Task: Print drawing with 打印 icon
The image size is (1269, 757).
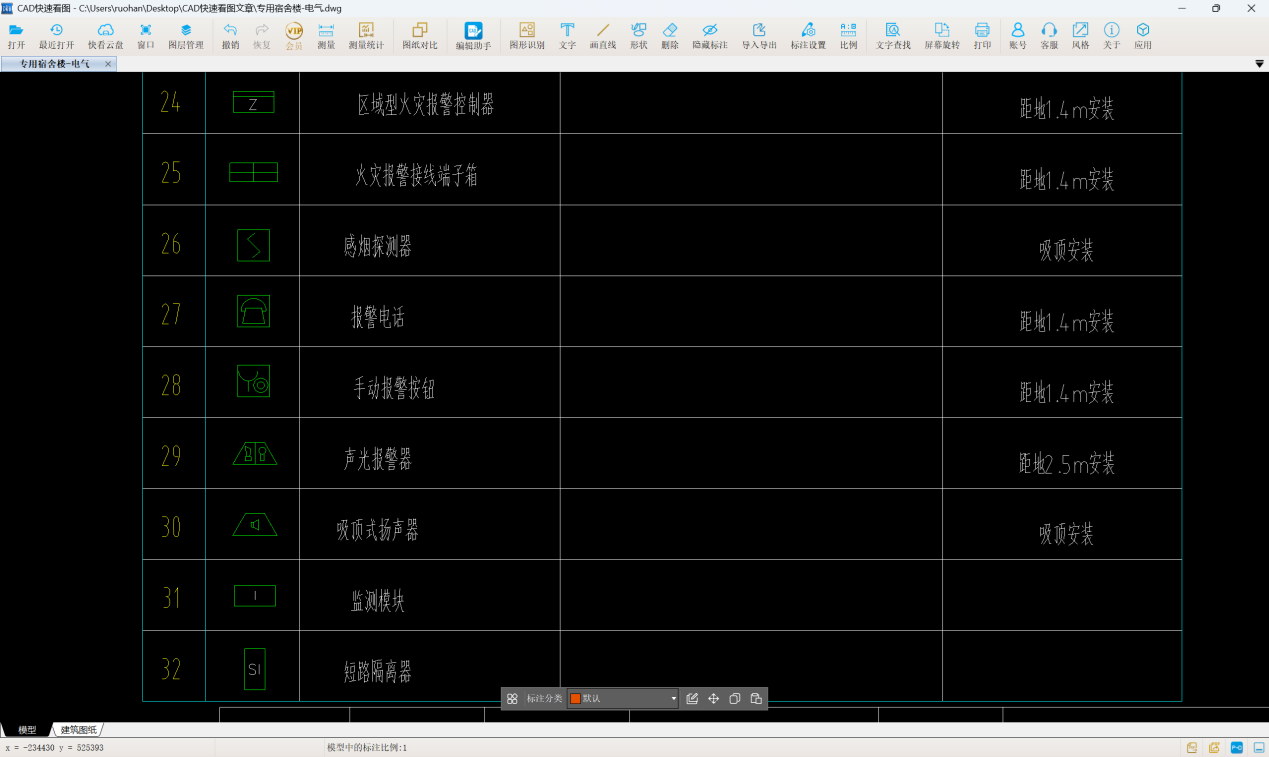Action: [982, 36]
